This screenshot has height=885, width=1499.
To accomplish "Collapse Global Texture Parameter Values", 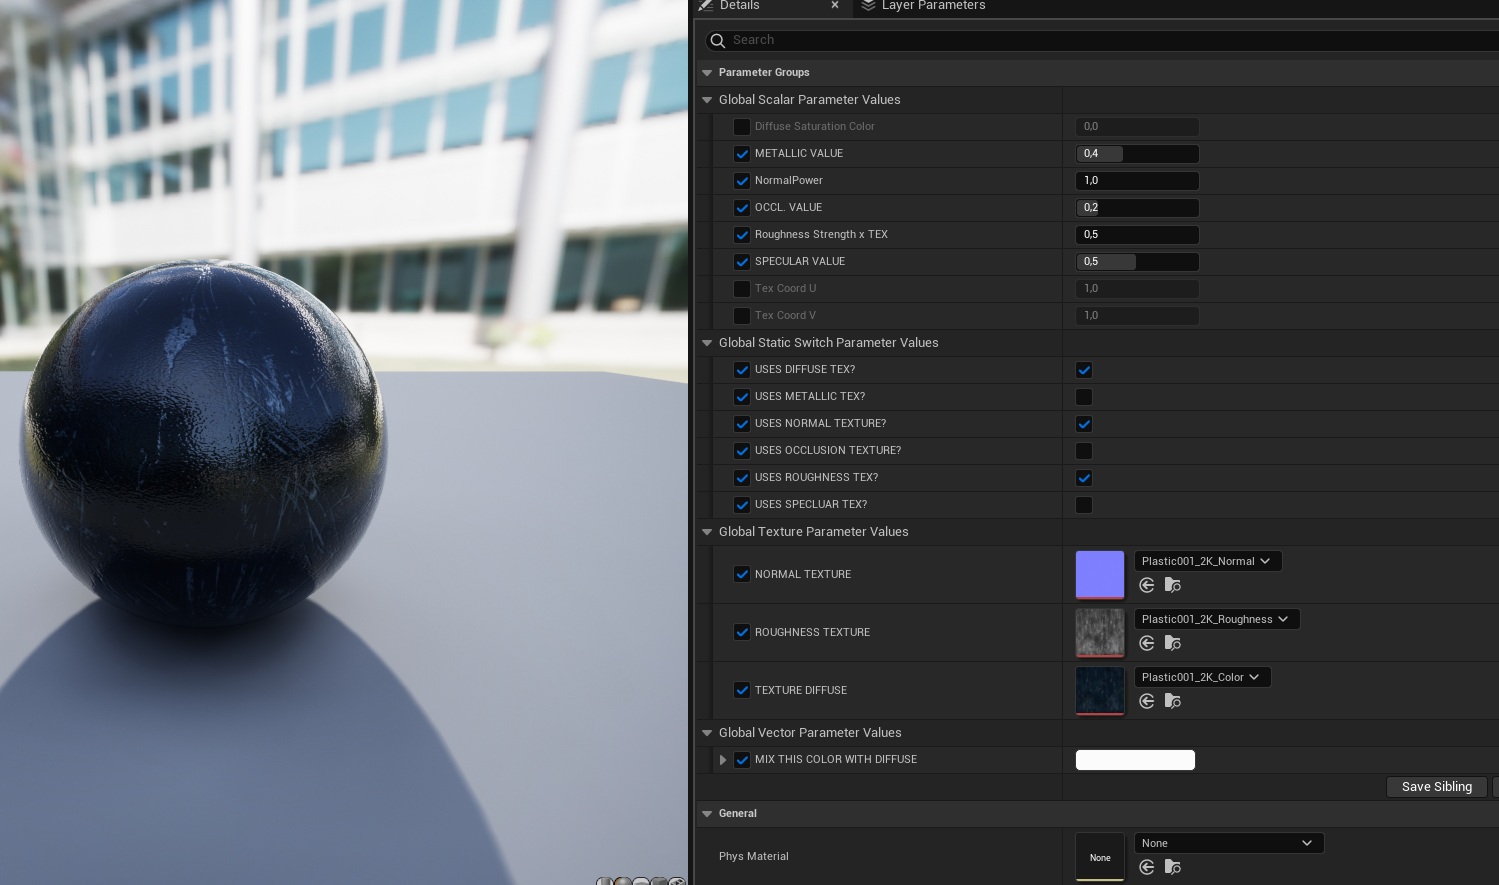I will click(x=707, y=532).
